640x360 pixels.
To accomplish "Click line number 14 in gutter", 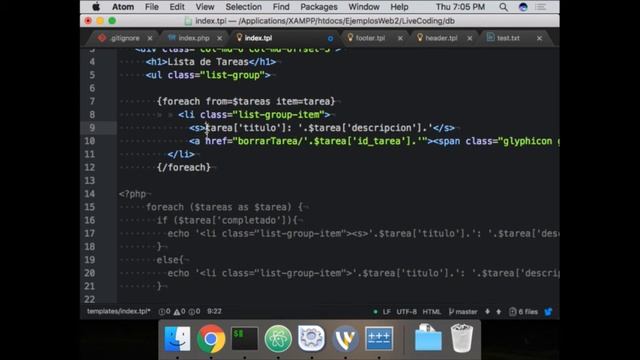I will [89, 194].
